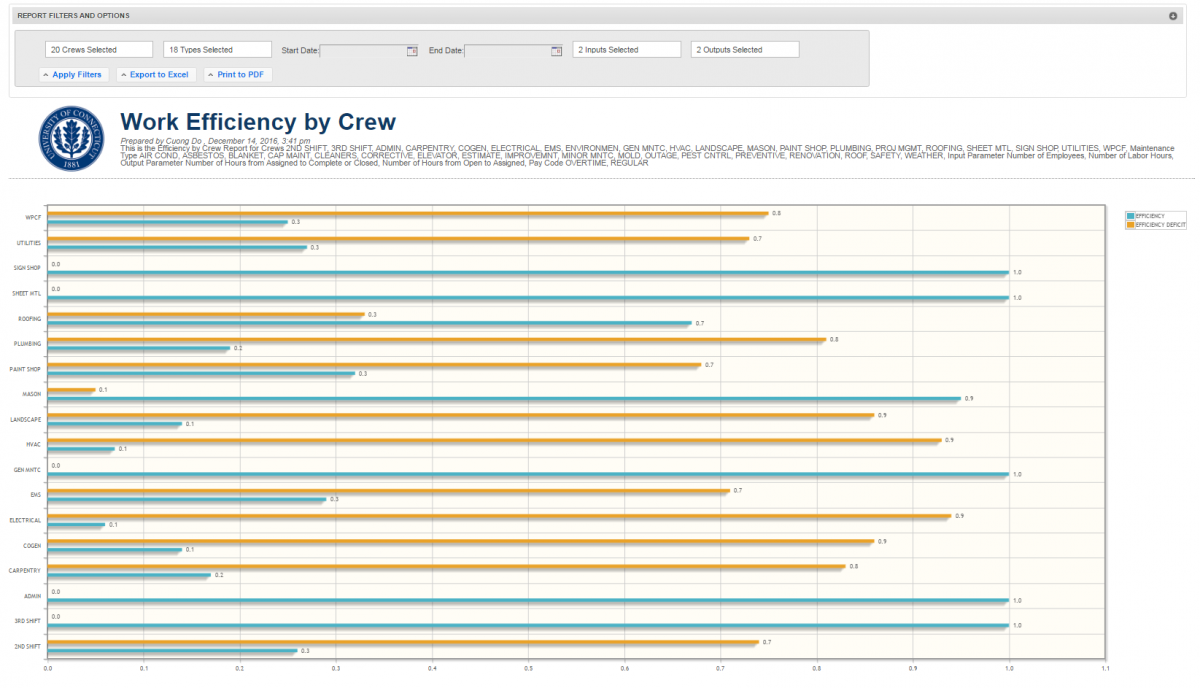
Task: Open the End Date calendar picker icon
Action: [556, 50]
